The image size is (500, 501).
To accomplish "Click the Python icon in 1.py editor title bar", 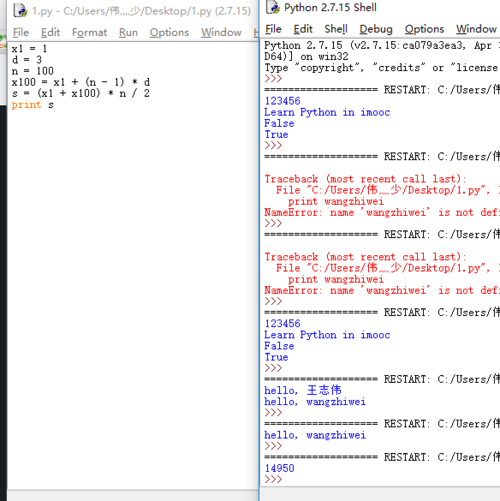I will (21, 11).
